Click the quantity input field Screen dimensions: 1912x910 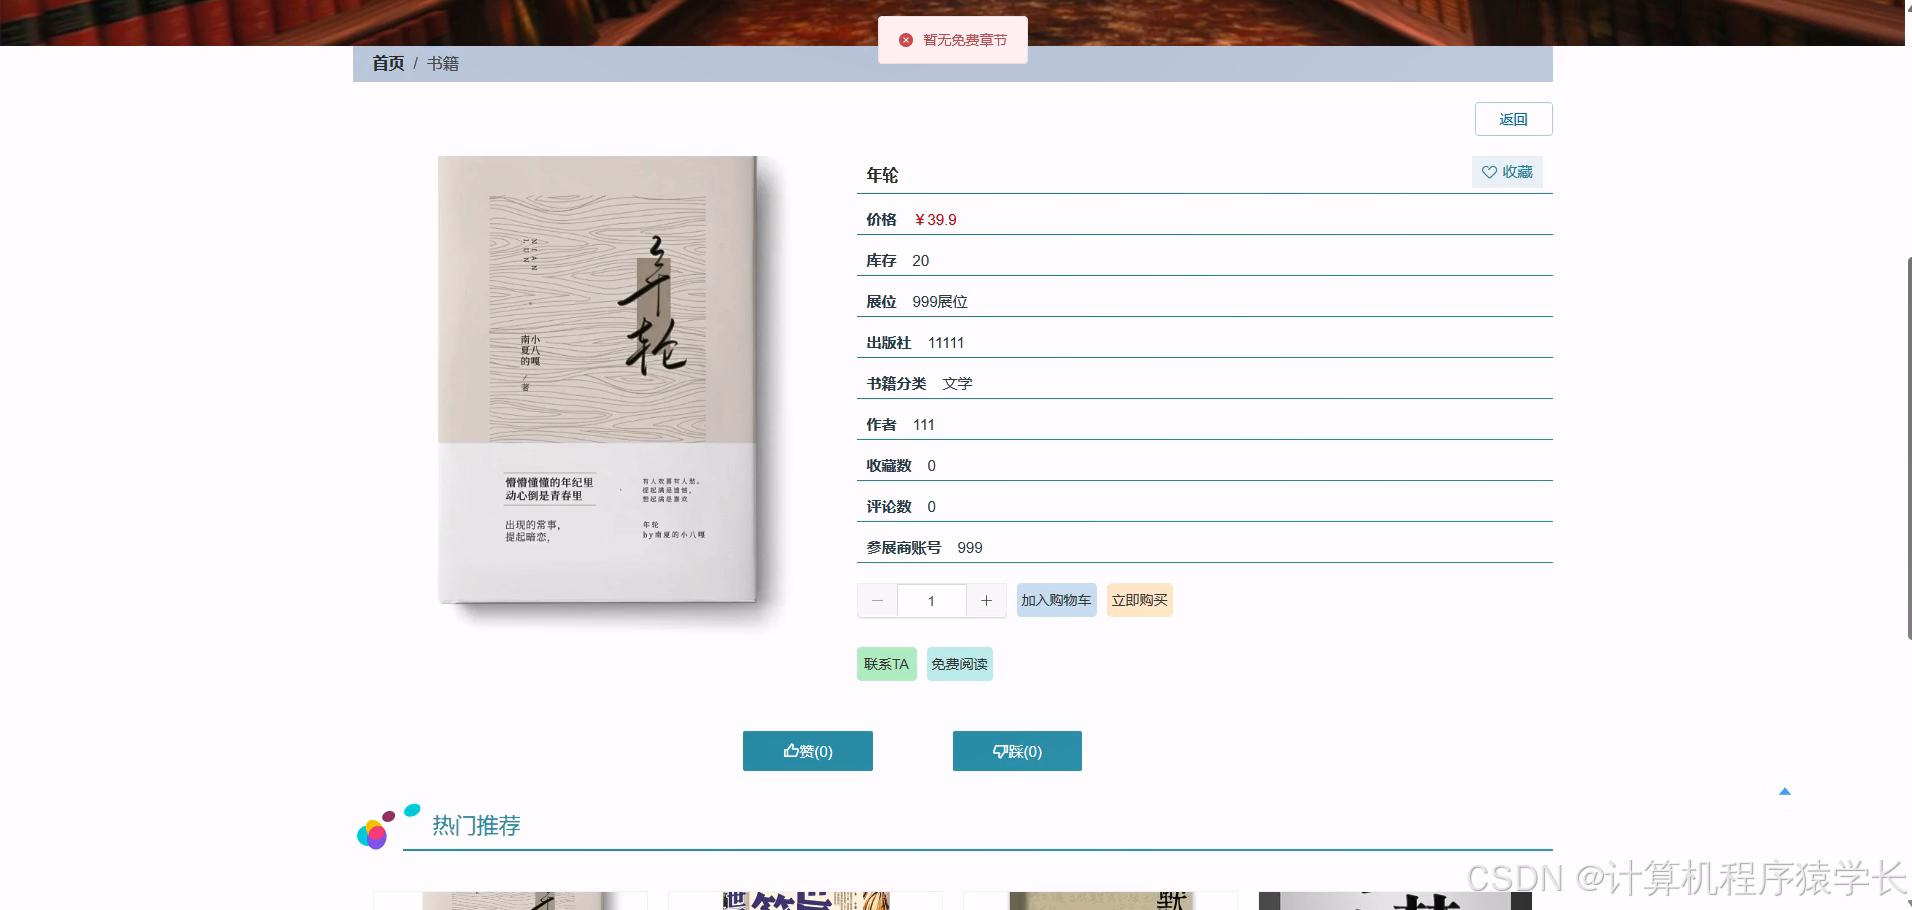coord(931,600)
